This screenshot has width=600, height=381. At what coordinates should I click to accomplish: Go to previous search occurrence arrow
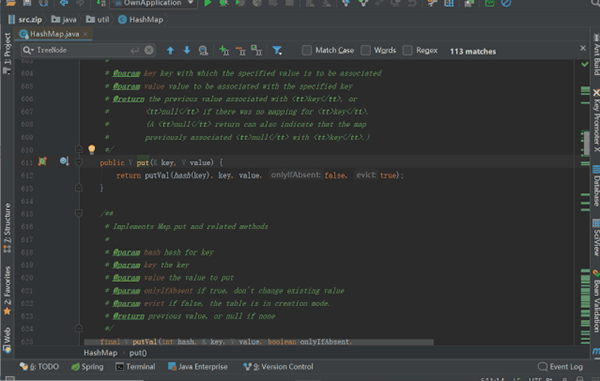(170, 50)
